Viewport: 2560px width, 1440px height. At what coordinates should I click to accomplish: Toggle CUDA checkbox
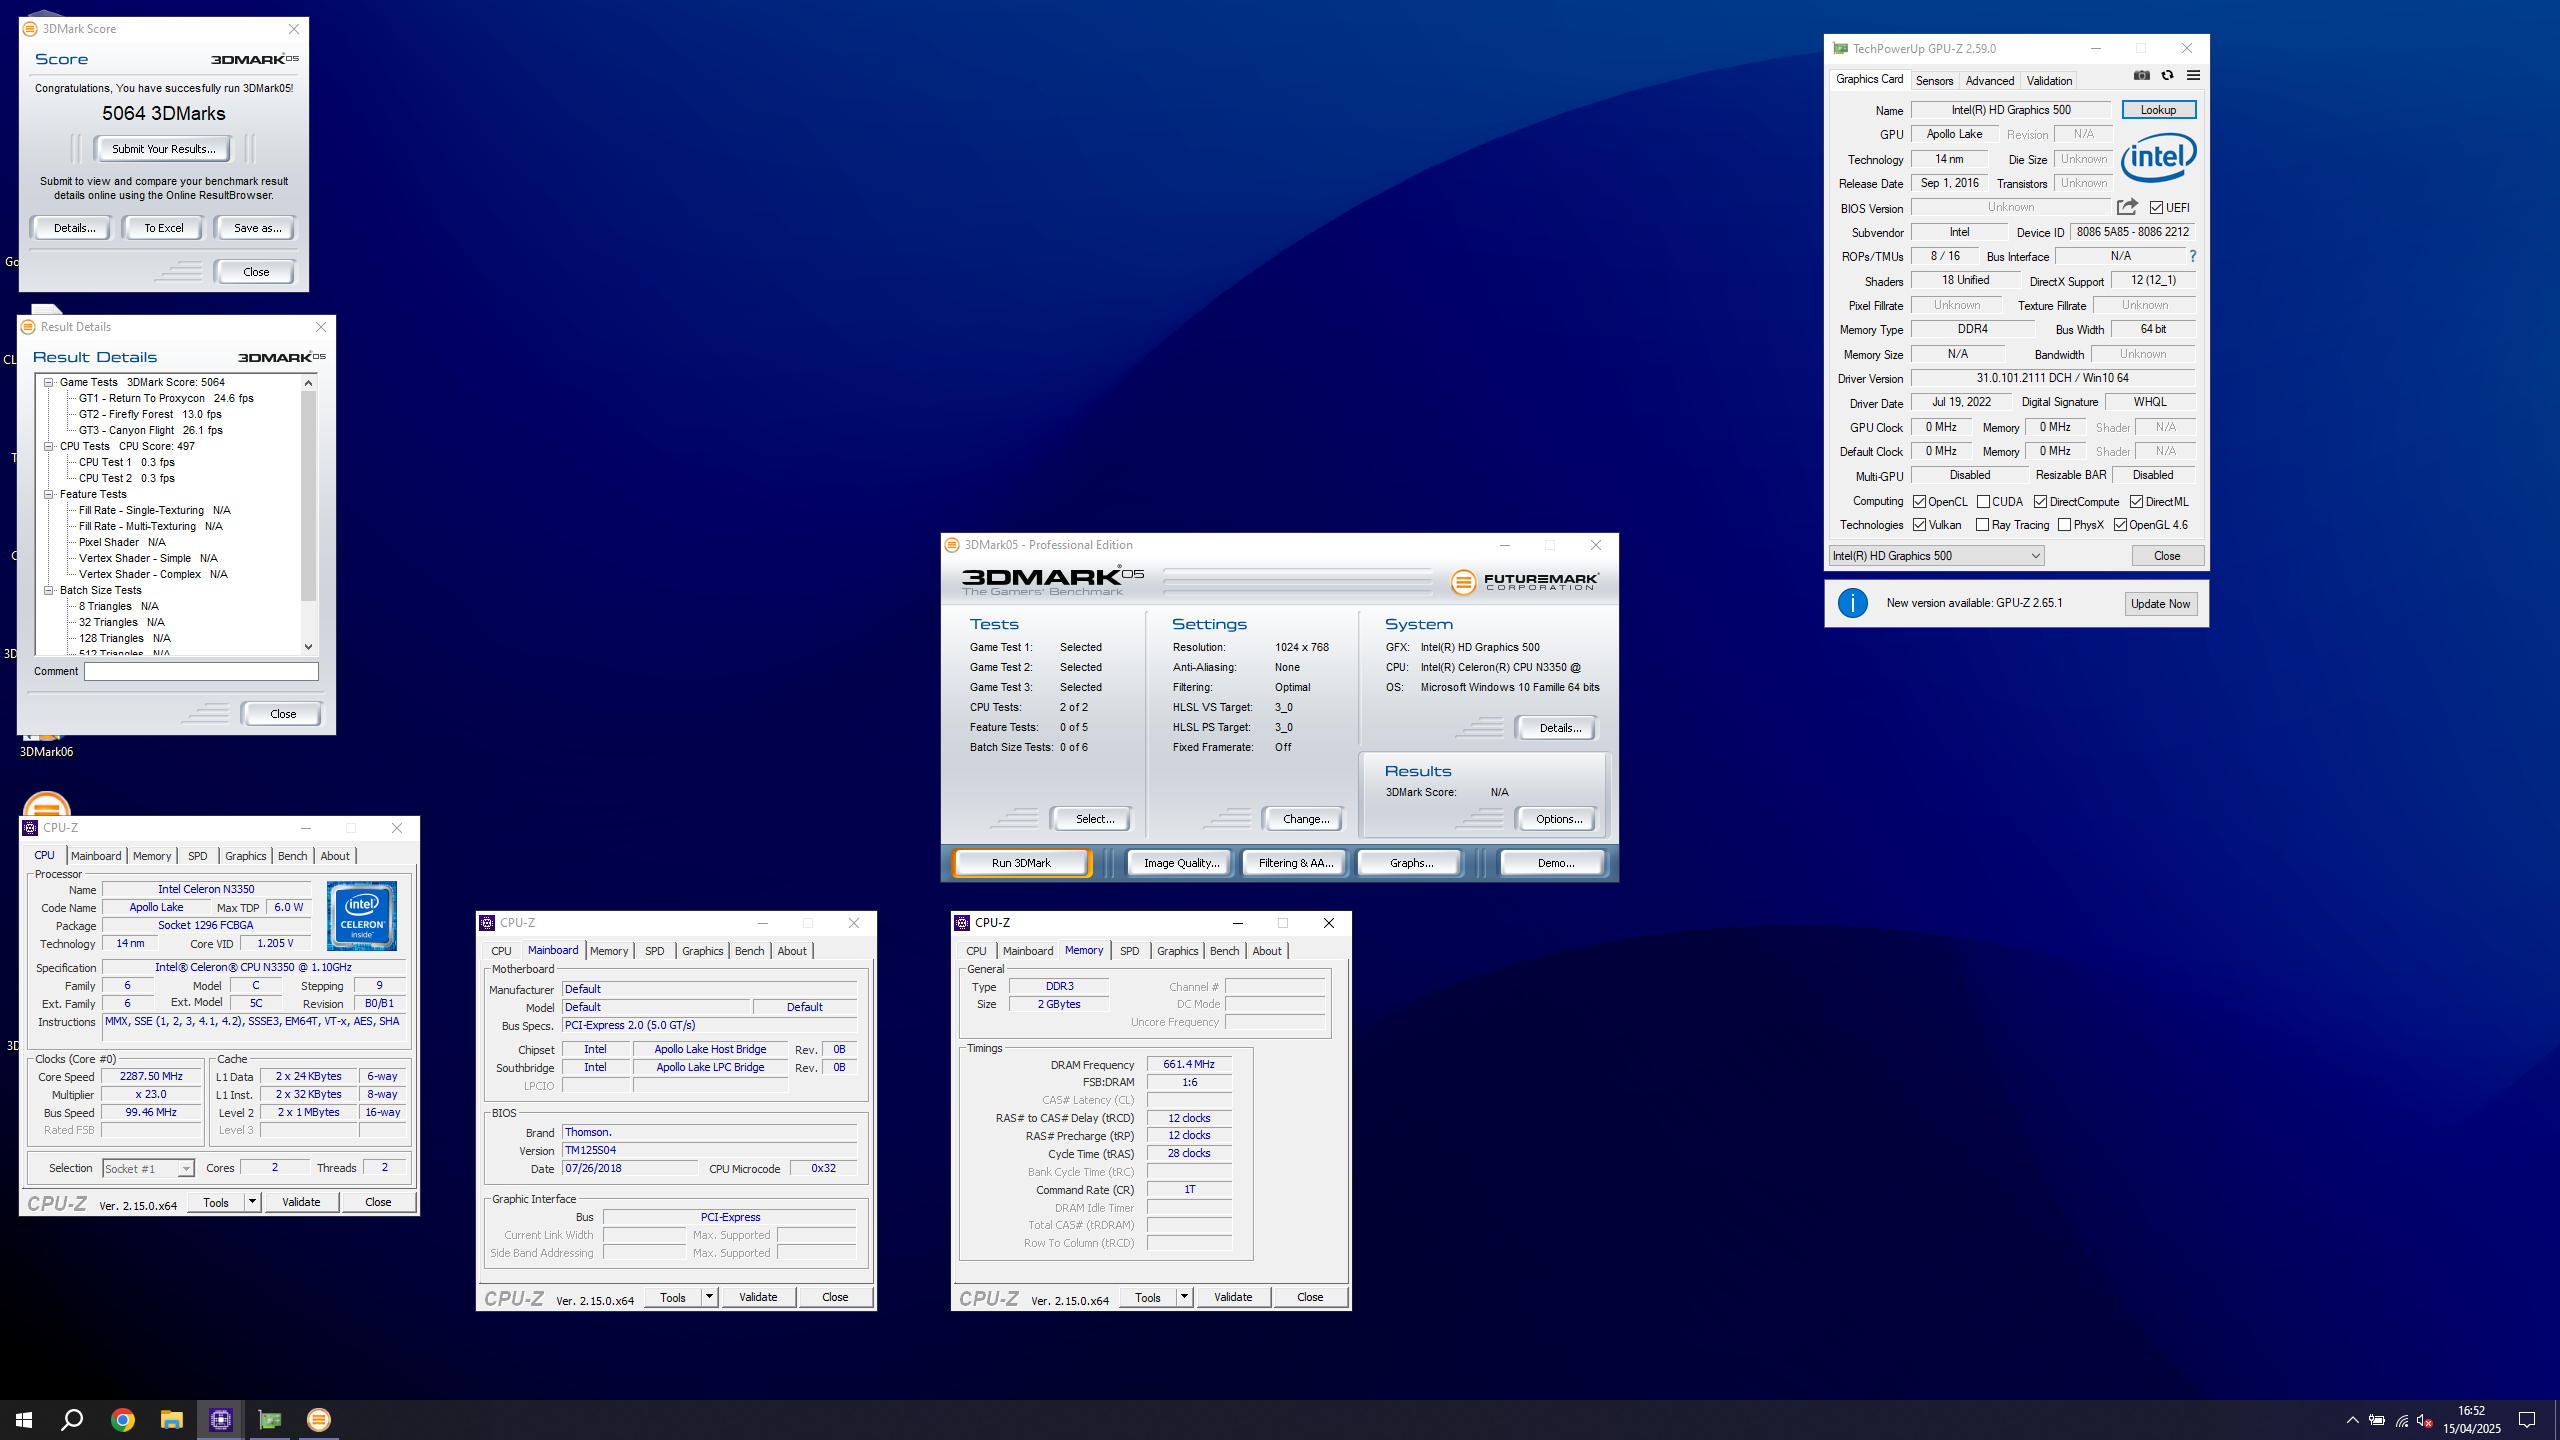point(1983,502)
